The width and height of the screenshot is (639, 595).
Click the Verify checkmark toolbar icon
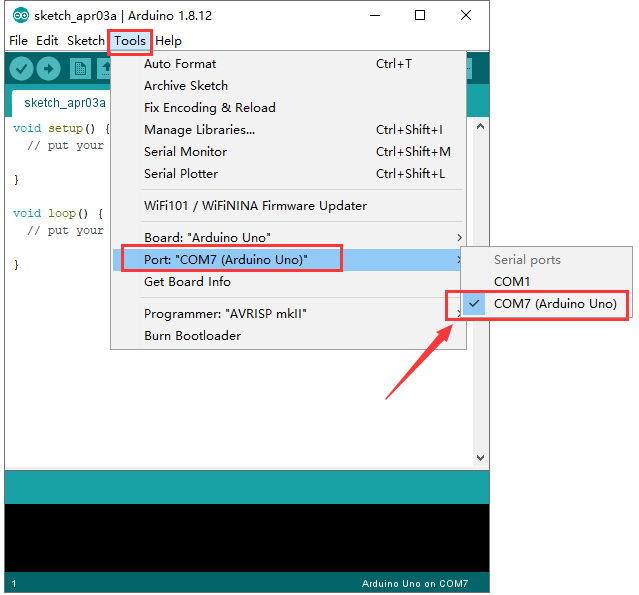[x=21, y=68]
